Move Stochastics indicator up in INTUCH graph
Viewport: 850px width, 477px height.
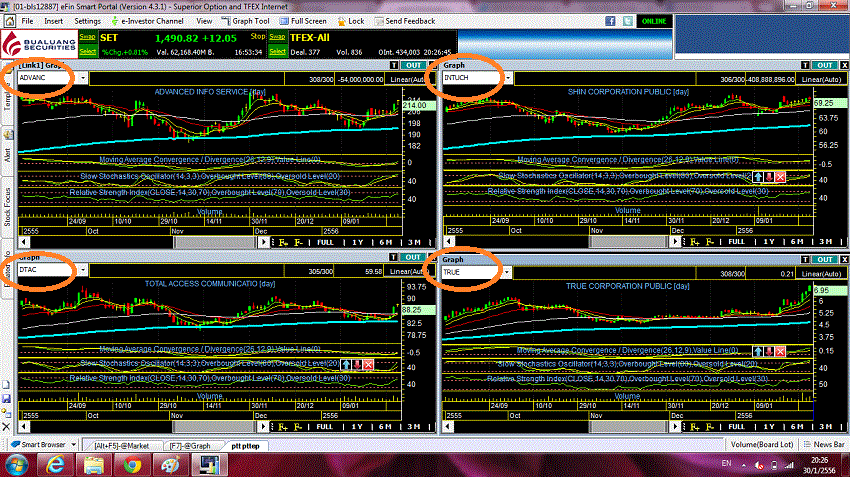[x=758, y=177]
